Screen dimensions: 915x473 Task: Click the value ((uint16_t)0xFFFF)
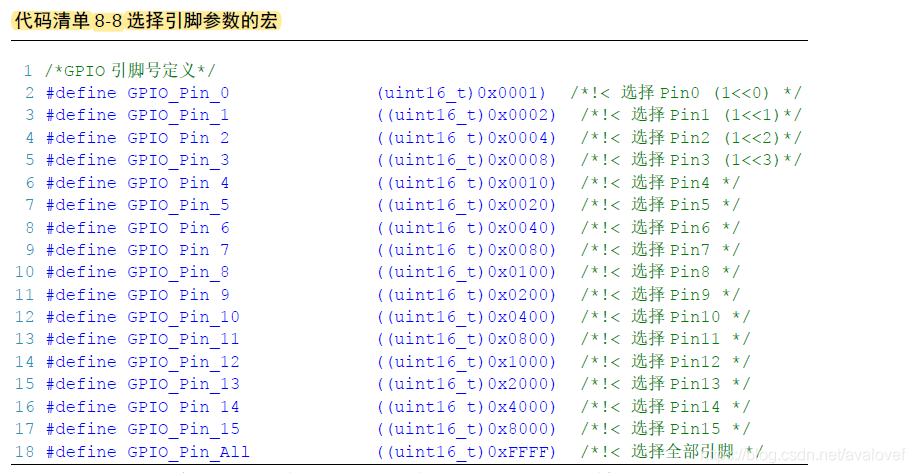[x=467, y=452]
